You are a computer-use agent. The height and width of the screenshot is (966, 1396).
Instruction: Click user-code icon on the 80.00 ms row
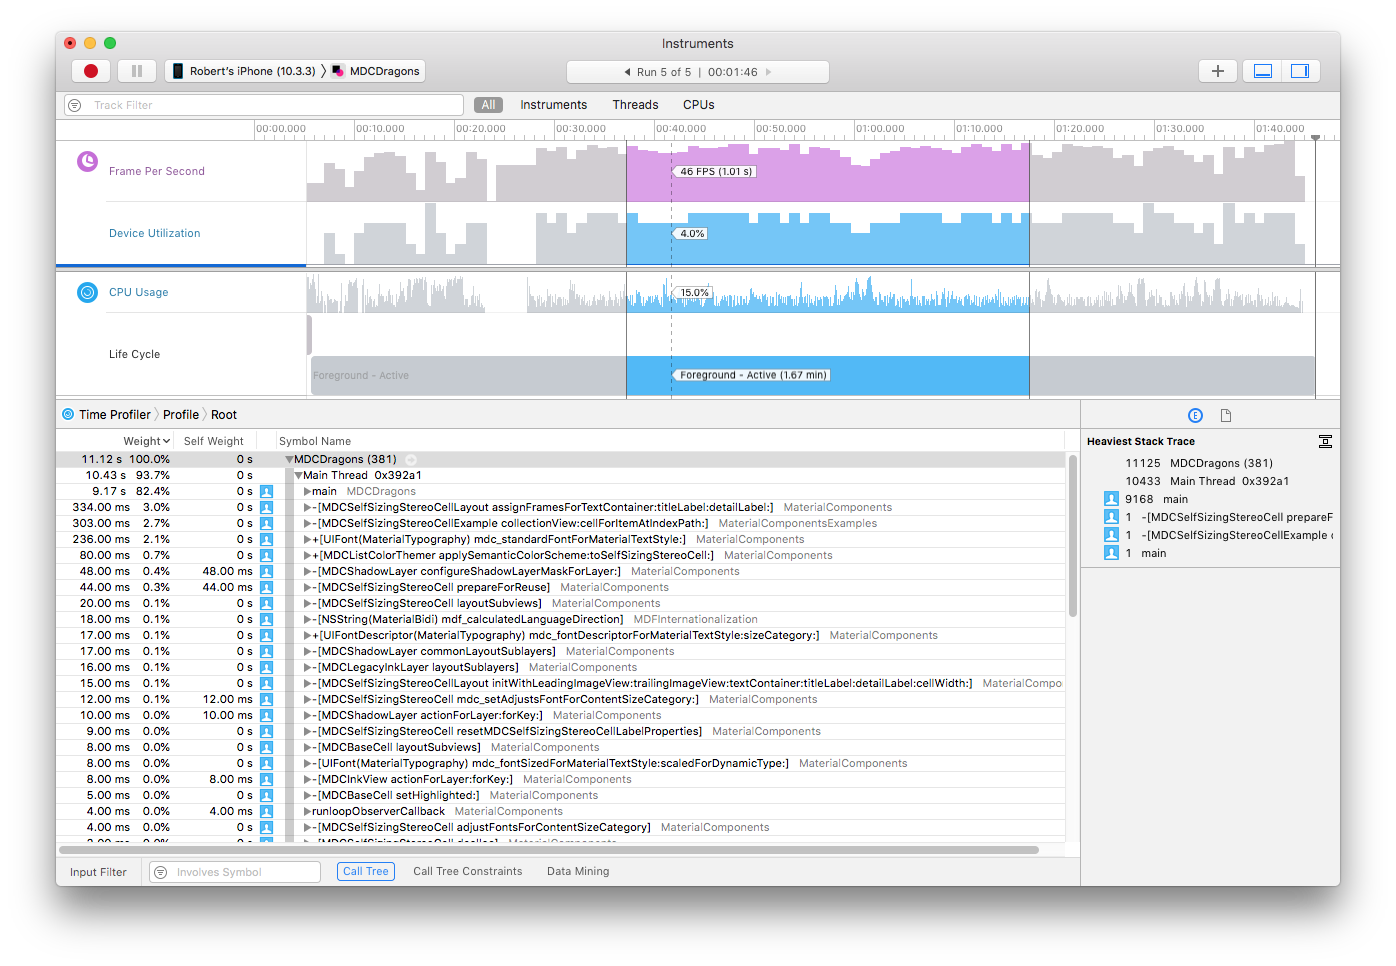coord(266,556)
